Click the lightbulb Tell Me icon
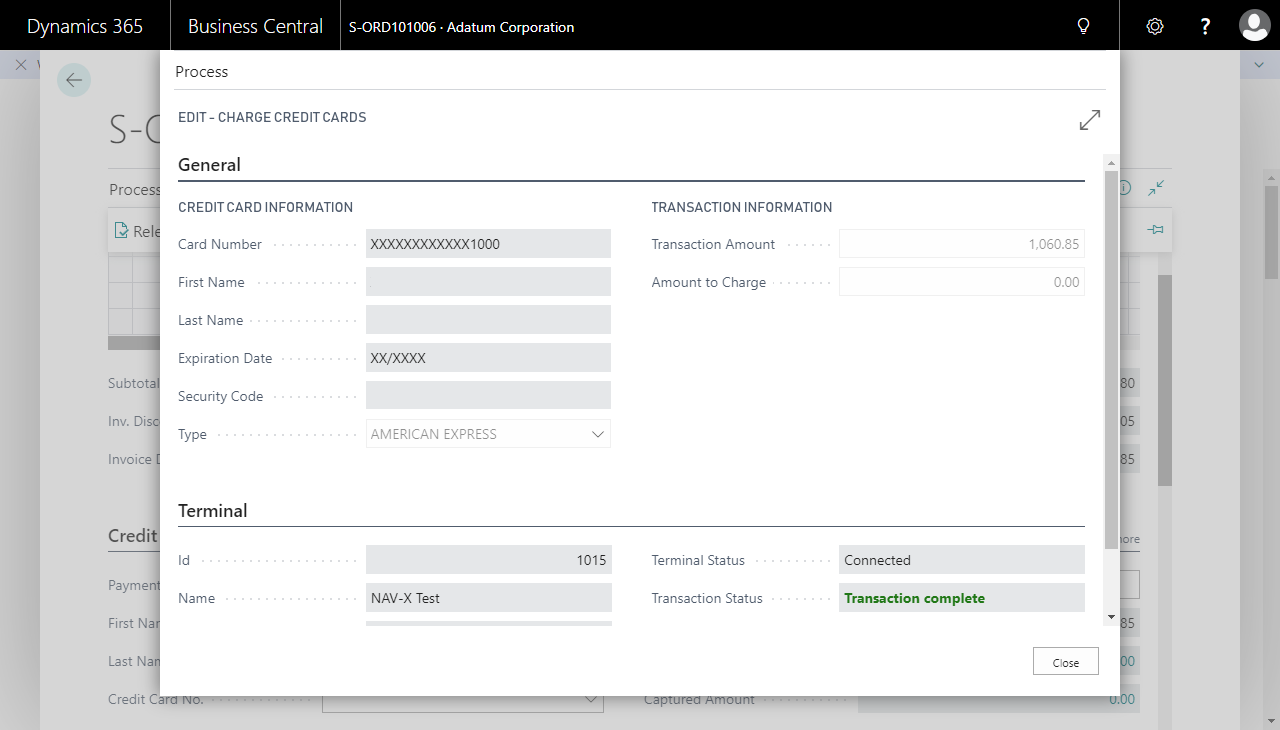Viewport: 1280px width, 730px height. (1083, 27)
